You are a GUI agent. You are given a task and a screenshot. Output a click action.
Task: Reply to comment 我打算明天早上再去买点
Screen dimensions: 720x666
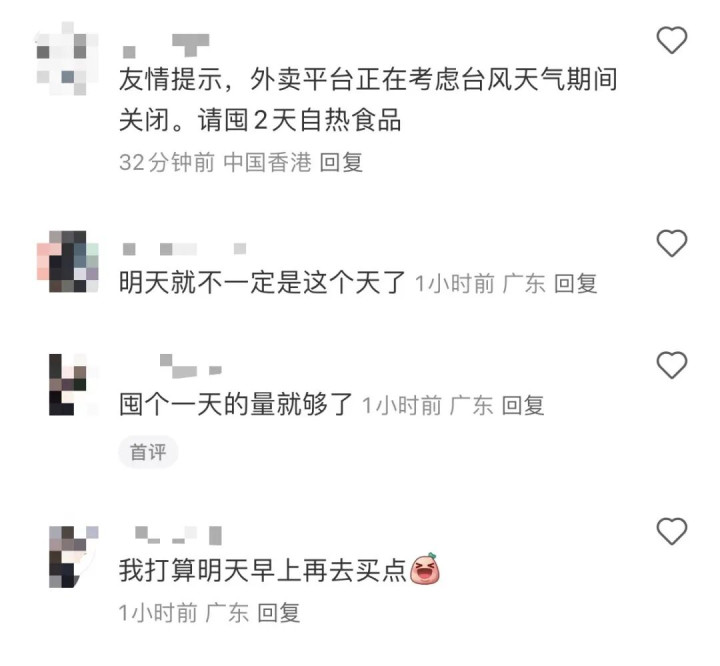coord(278,613)
